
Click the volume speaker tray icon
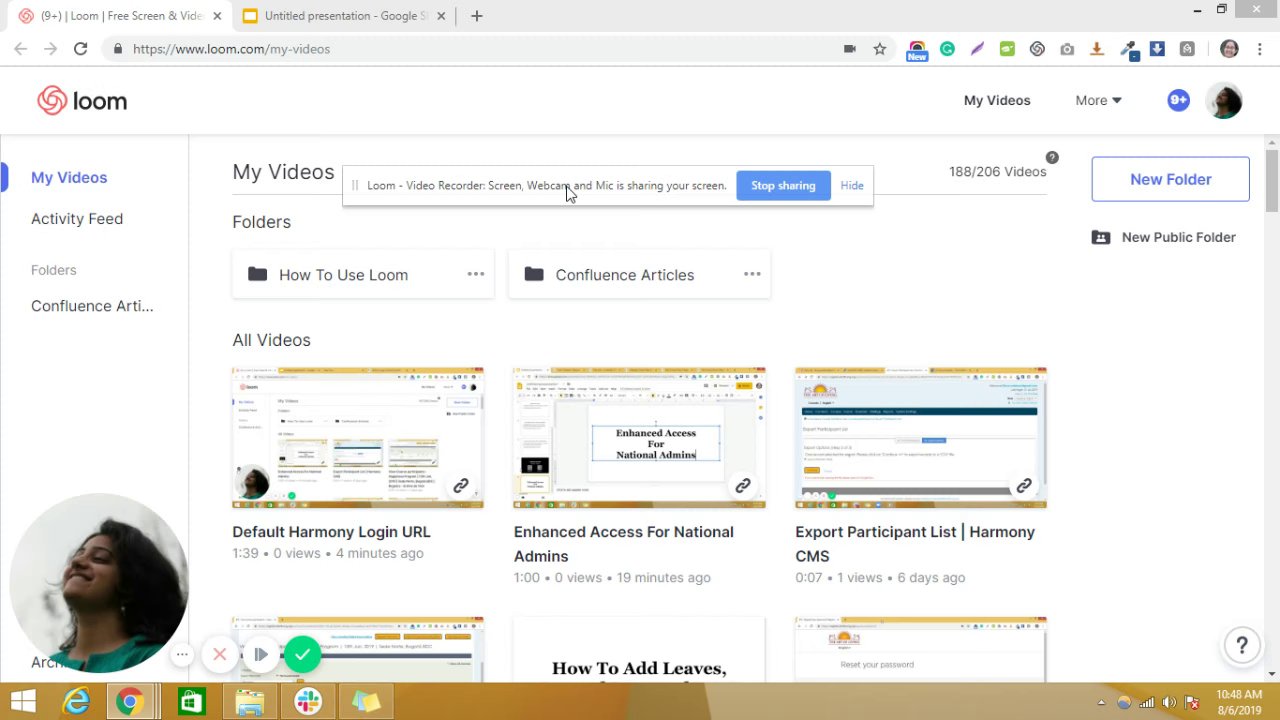pyautogui.click(x=1169, y=702)
